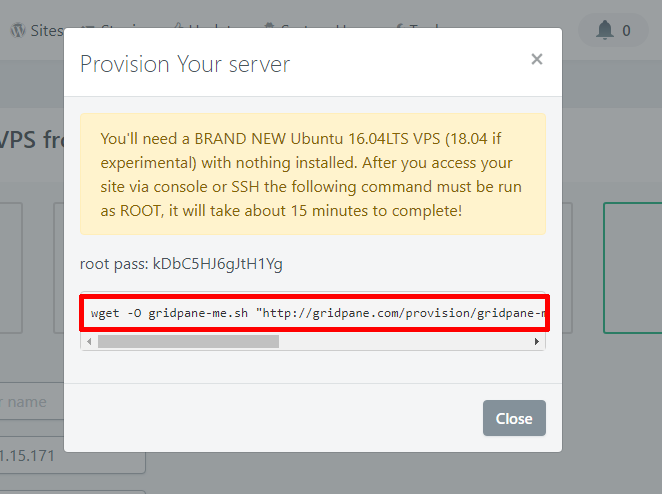Close the Provision Your server dialog with X
This screenshot has width=662, height=494.
[537, 59]
